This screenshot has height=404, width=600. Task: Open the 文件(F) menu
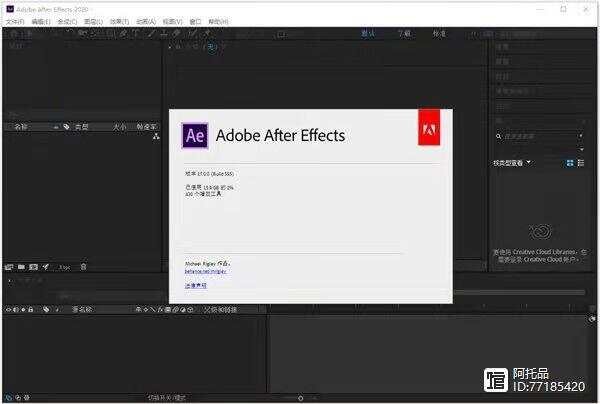pos(15,22)
